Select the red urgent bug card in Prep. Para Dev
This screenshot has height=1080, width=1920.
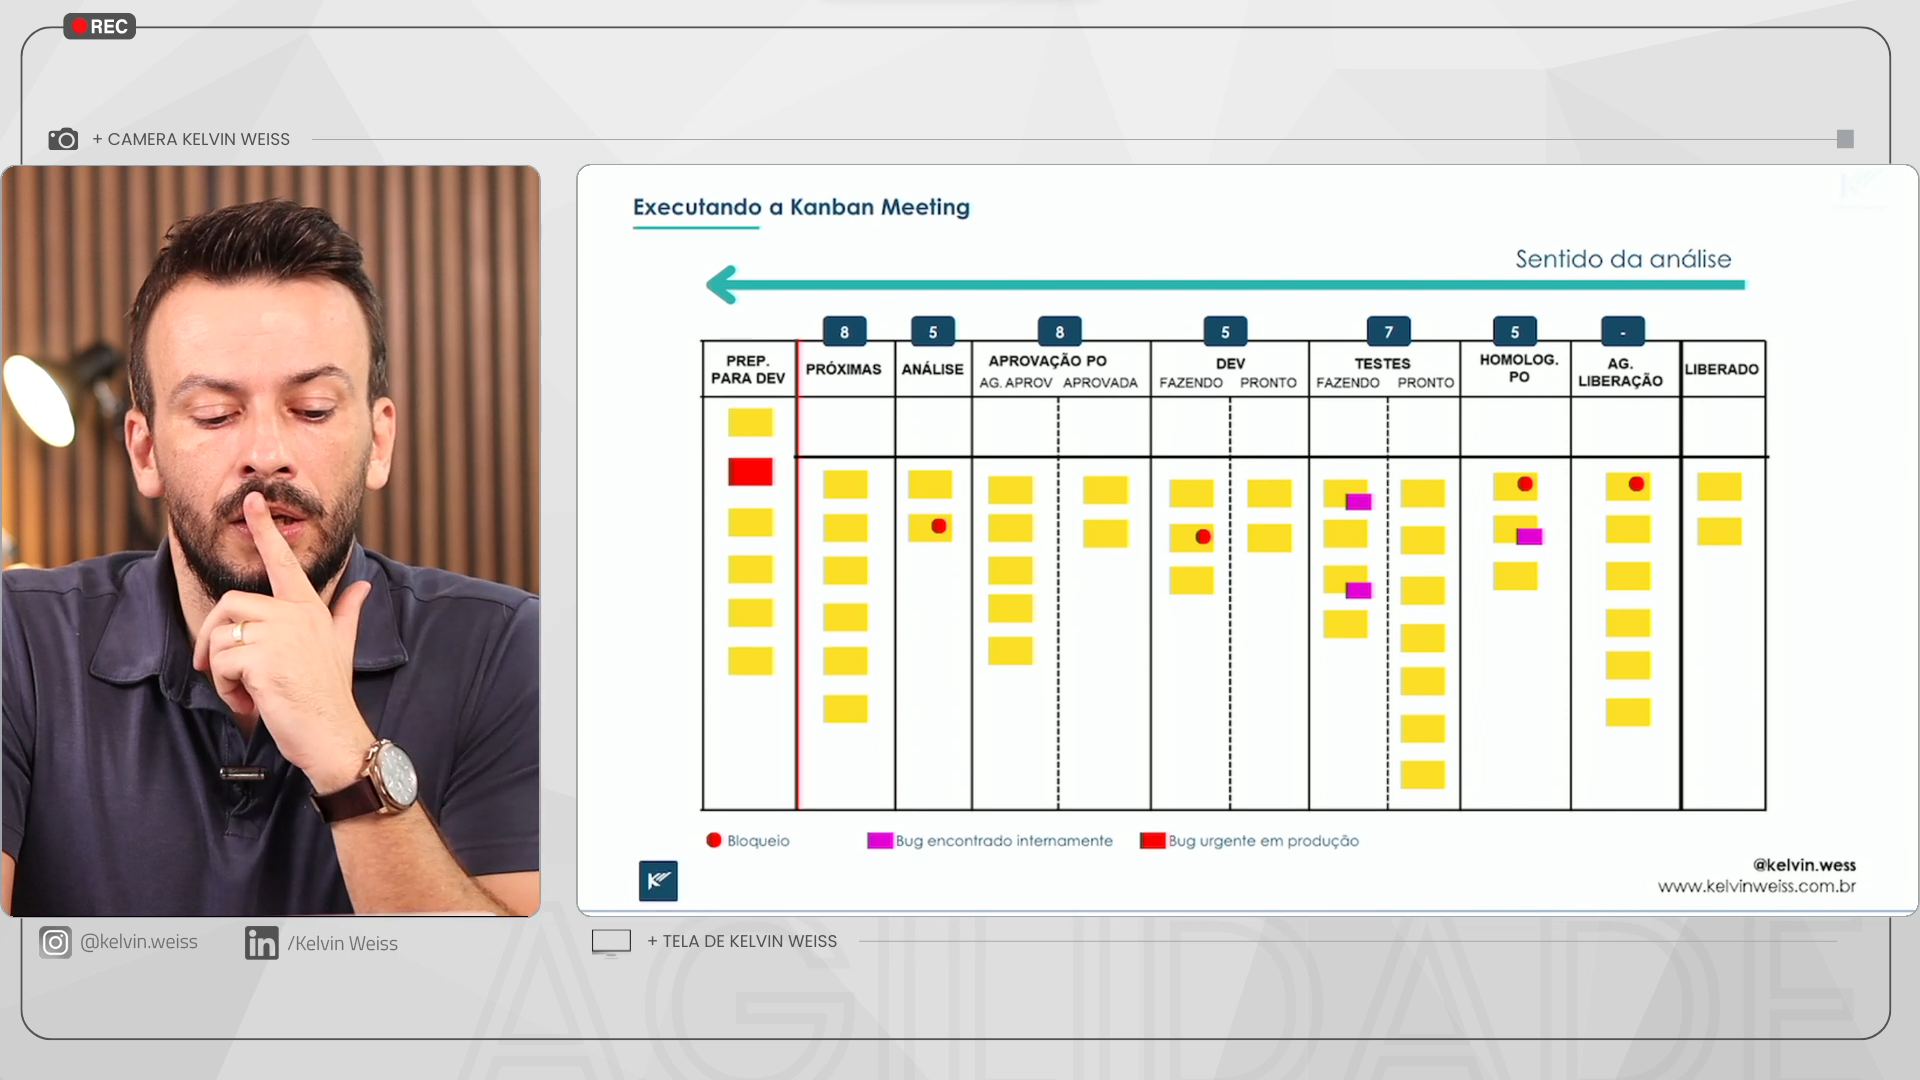click(x=750, y=471)
